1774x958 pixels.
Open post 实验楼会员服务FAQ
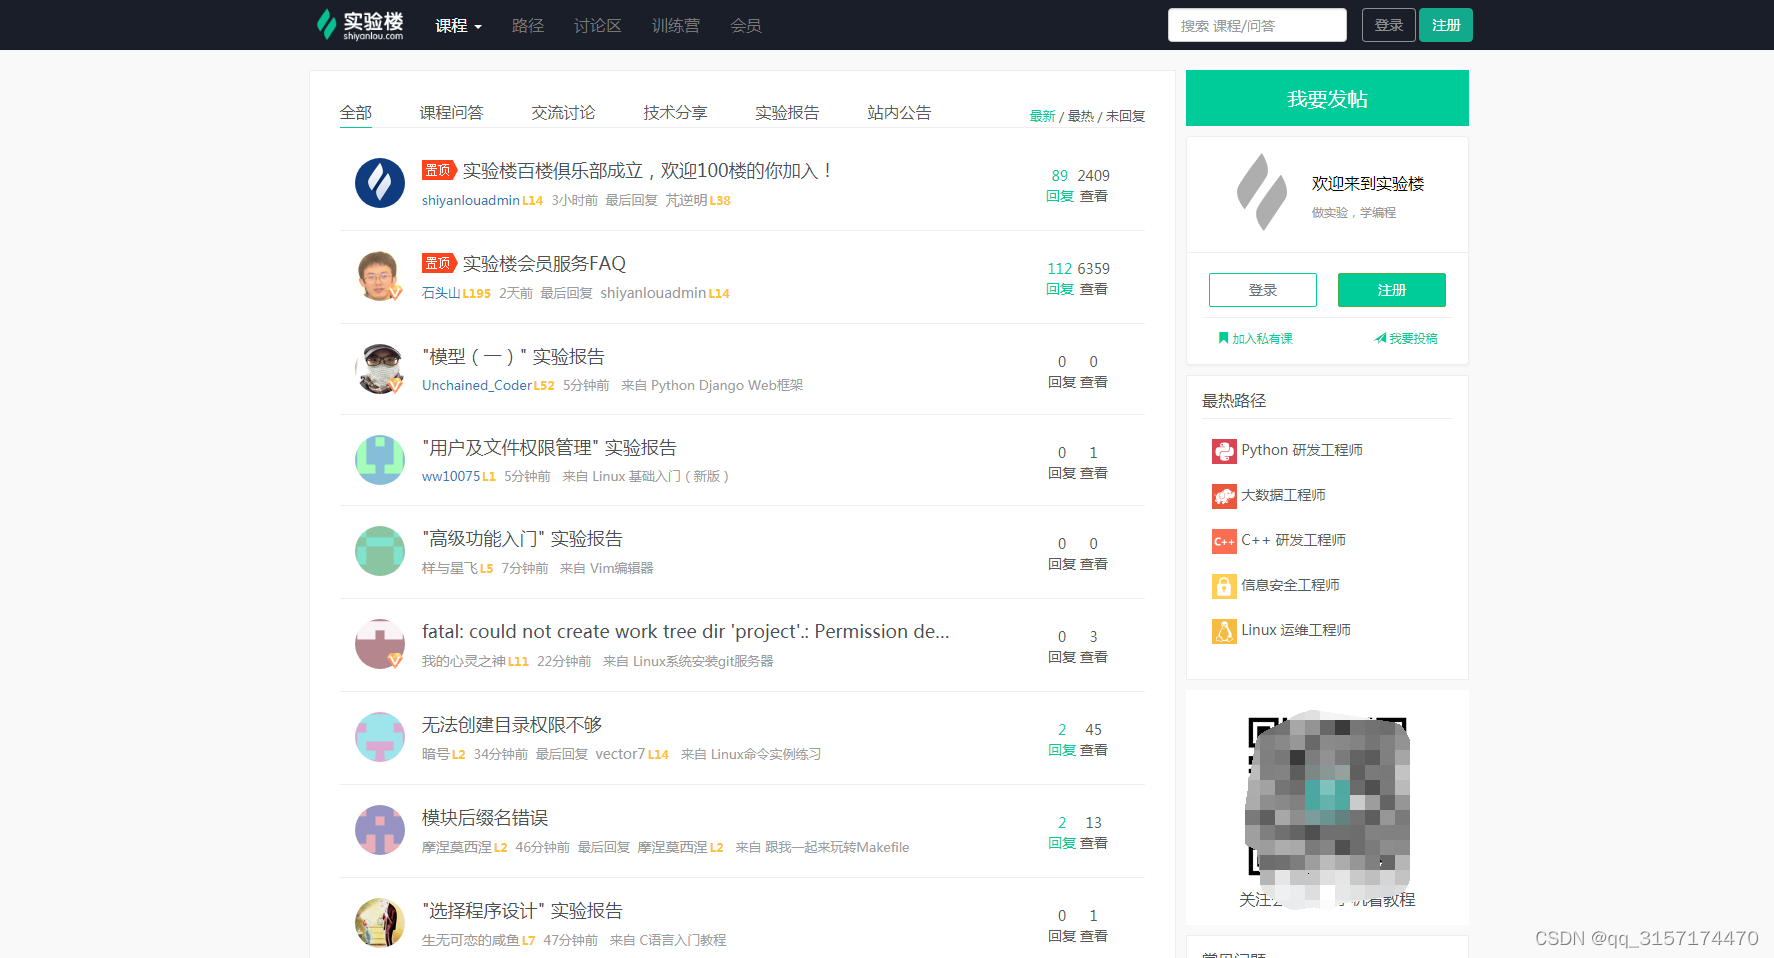coord(544,264)
